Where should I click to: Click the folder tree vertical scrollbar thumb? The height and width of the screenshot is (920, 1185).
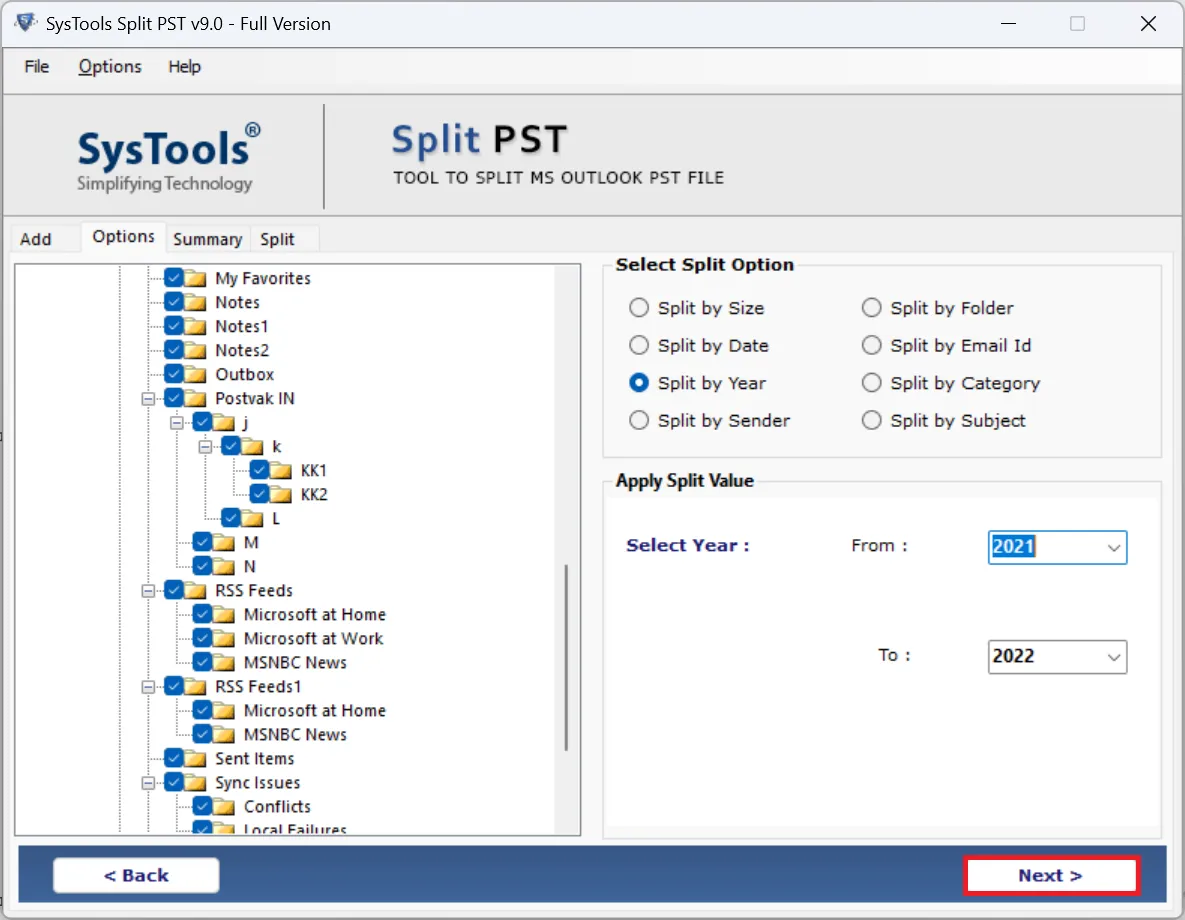(566, 657)
